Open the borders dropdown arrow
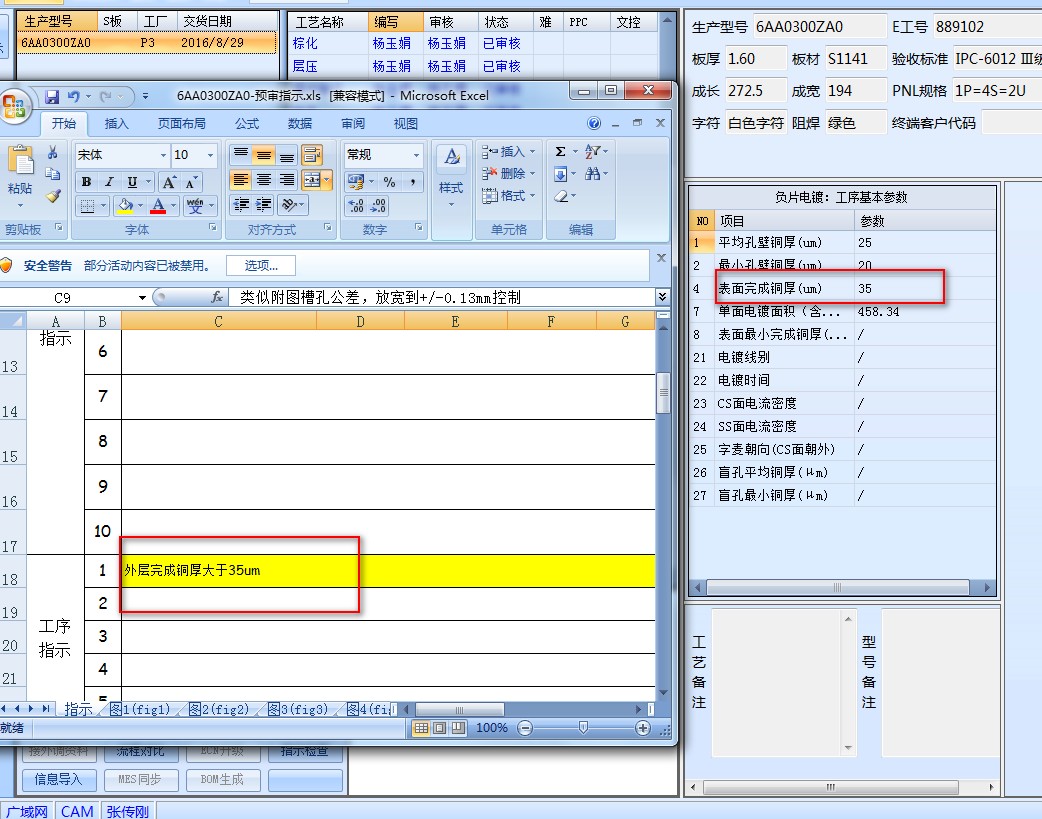 click(x=104, y=205)
